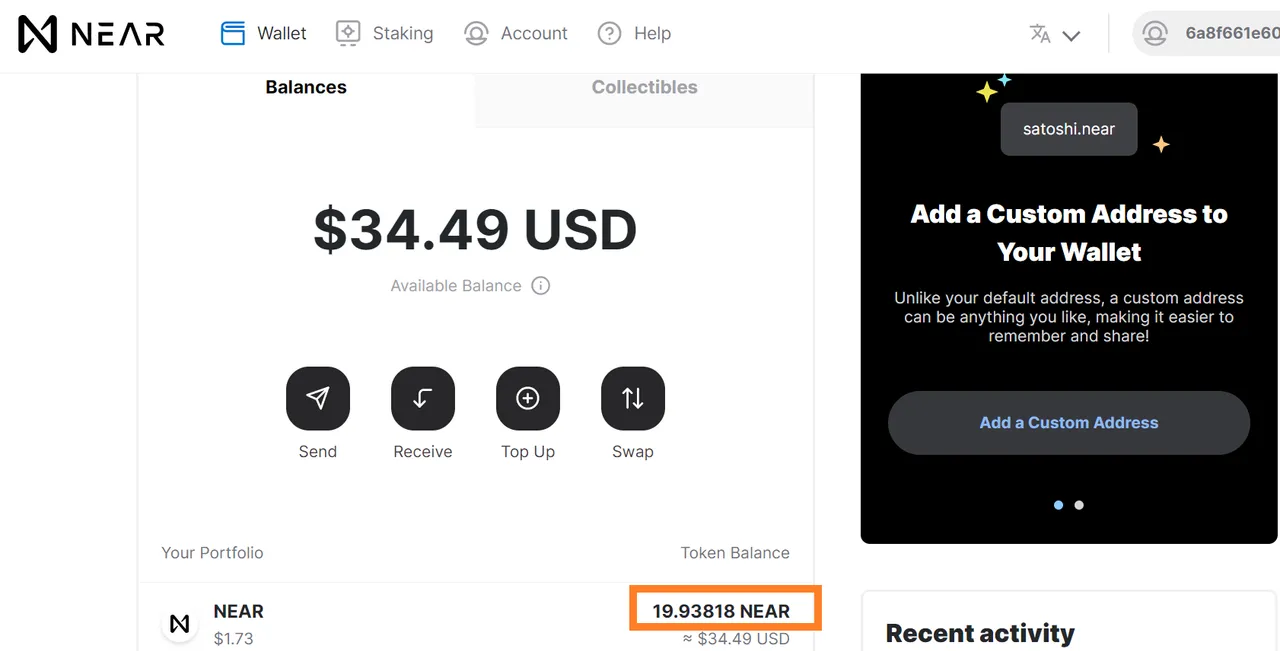Click the Send paper-plane icon button
1280x651 pixels.
pyautogui.click(x=318, y=399)
